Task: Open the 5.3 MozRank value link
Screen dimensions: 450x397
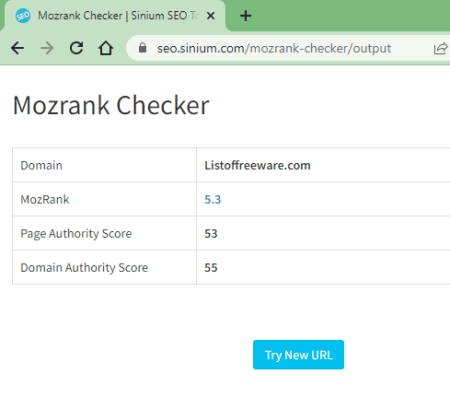Action: click(213, 199)
